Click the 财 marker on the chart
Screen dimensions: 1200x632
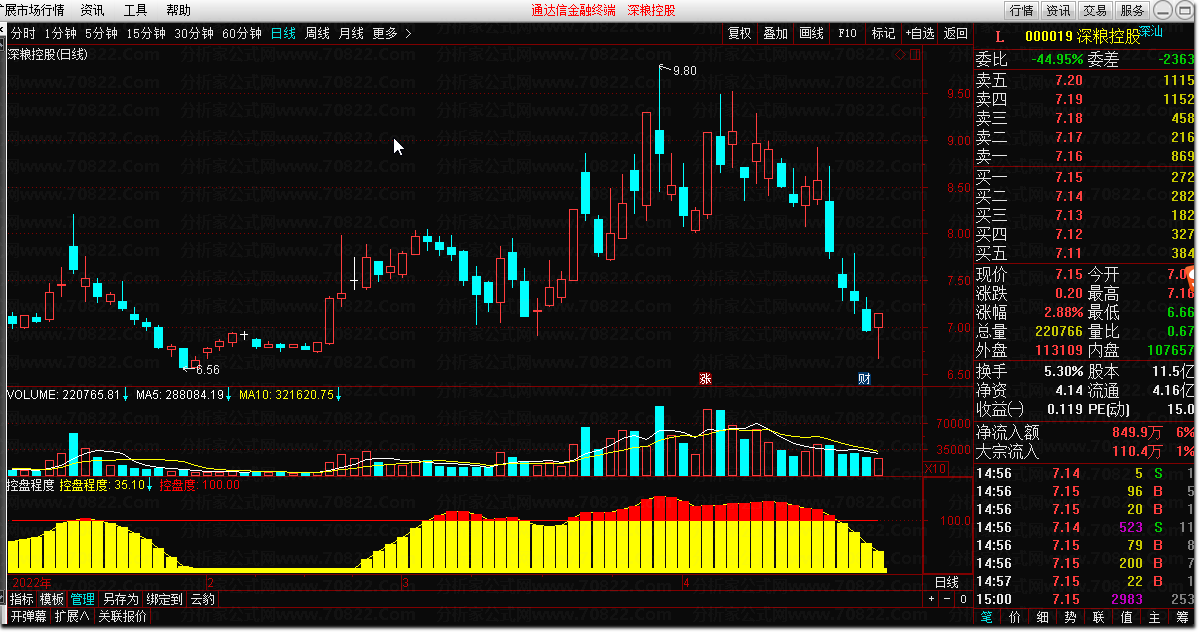coord(864,378)
